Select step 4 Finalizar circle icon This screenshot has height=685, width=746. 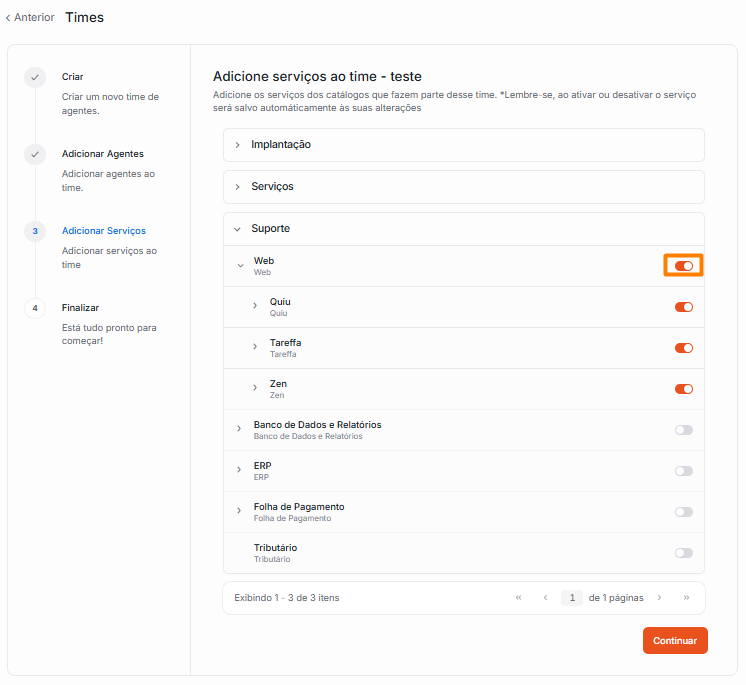pyautogui.click(x=35, y=308)
